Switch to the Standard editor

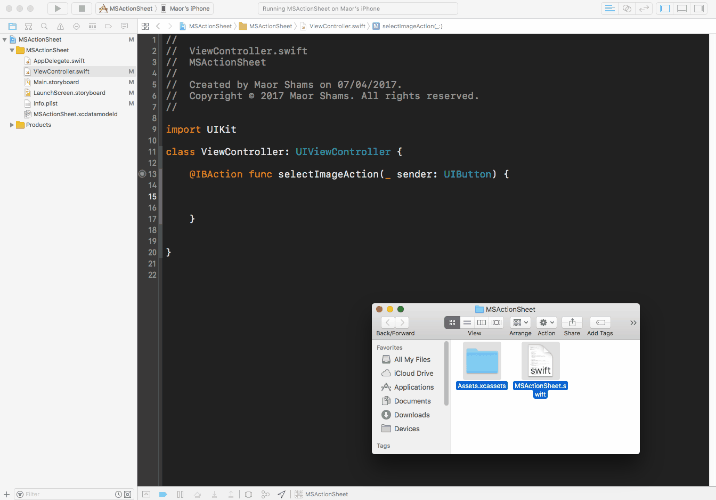[x=610, y=8]
